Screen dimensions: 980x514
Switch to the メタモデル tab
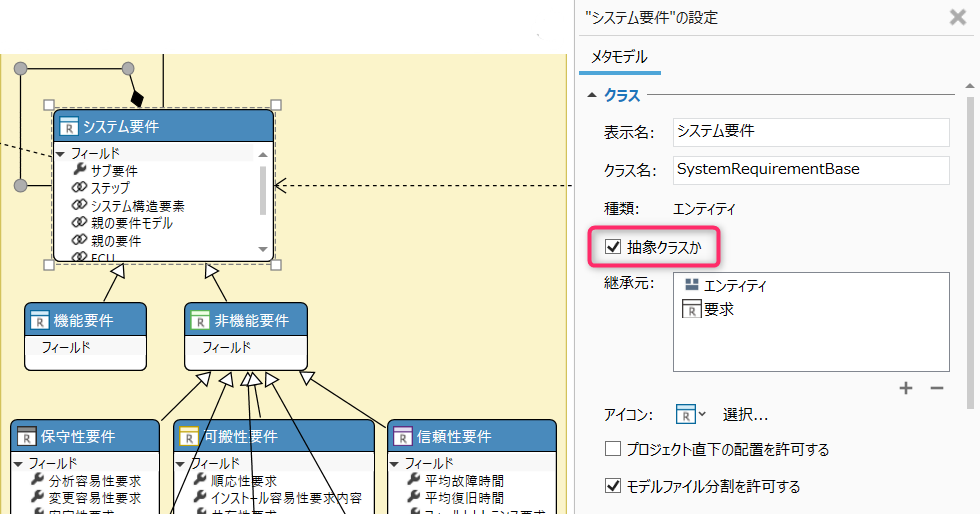point(619,57)
